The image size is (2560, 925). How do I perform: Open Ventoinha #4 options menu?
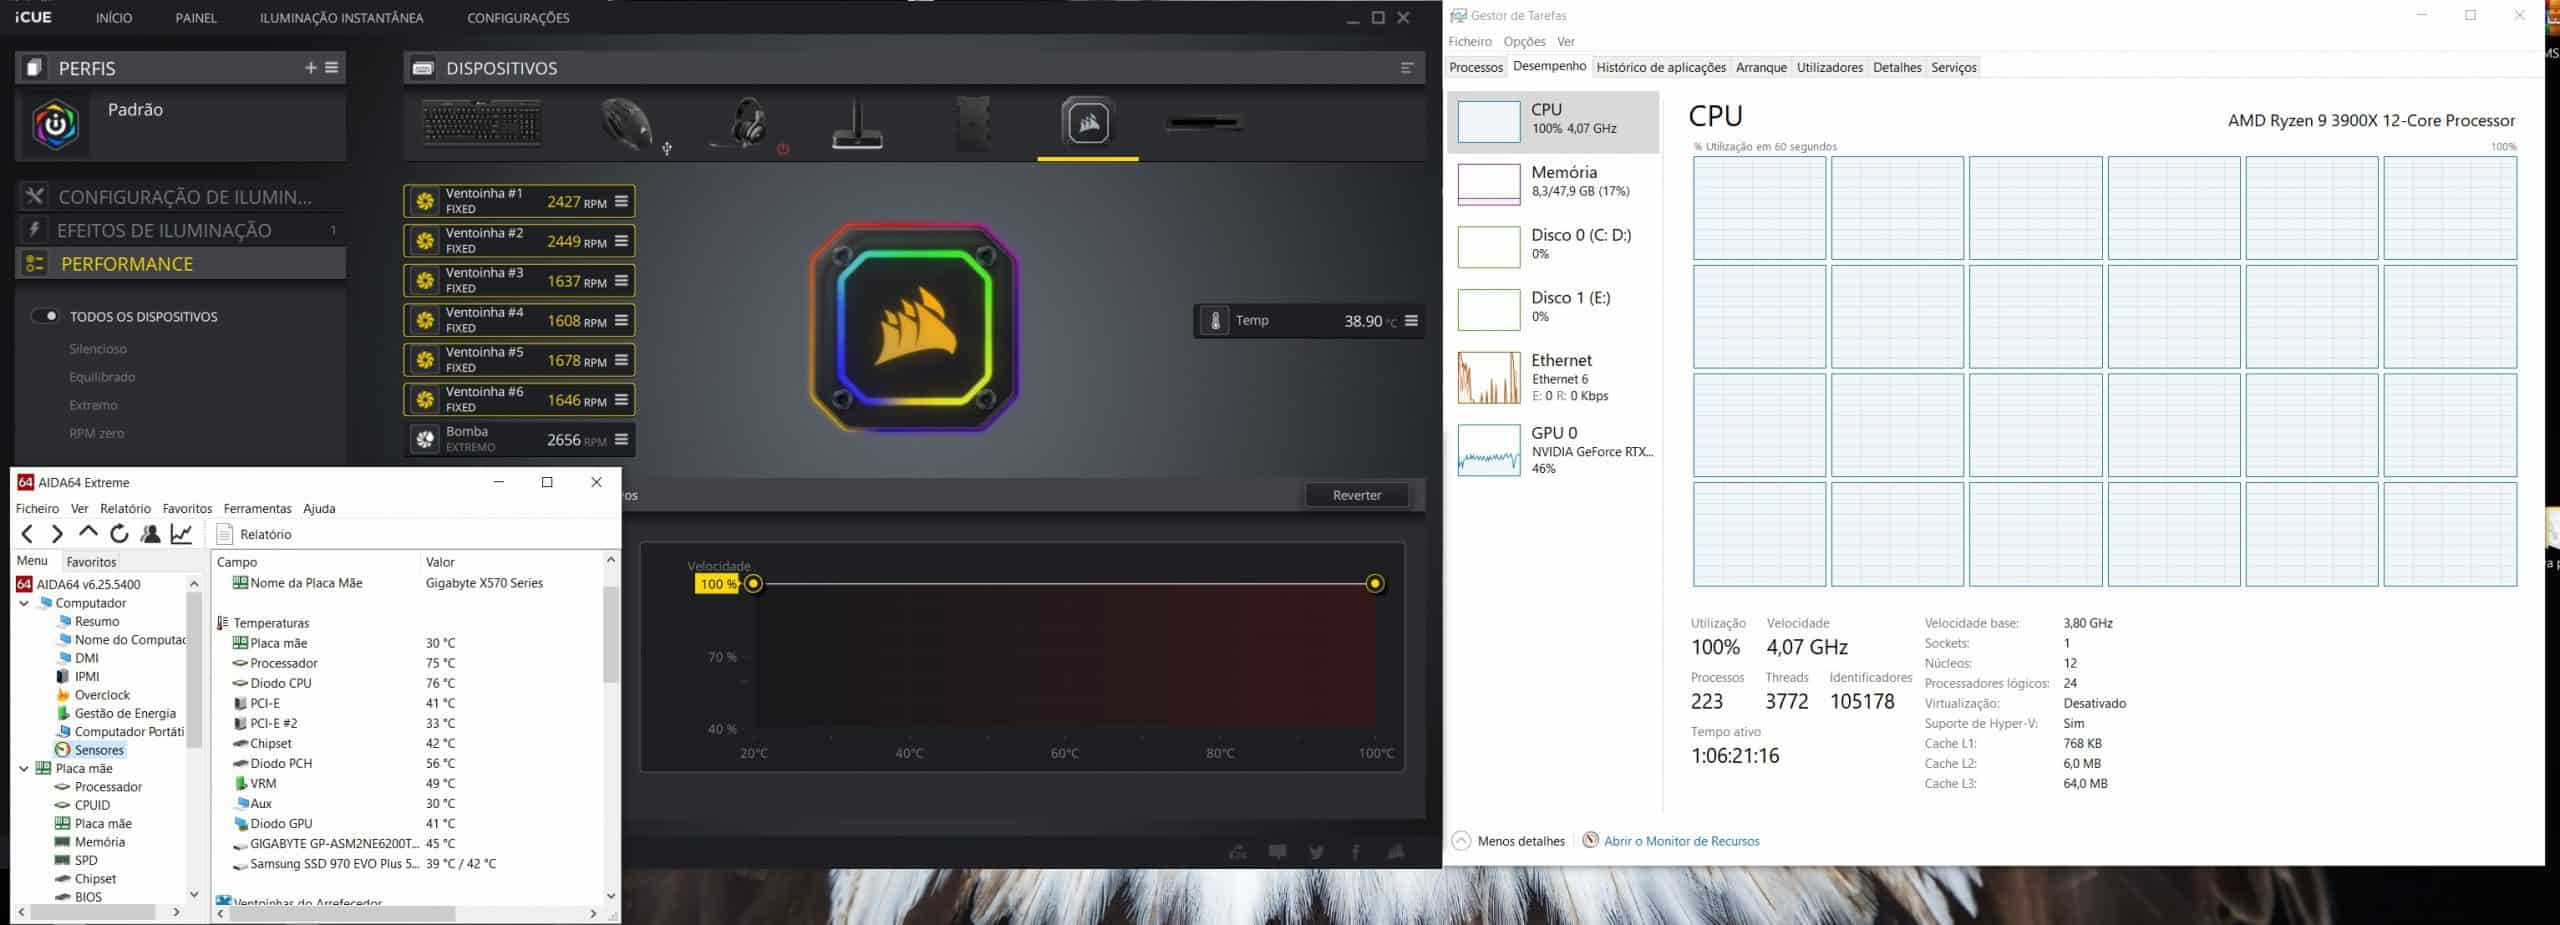tap(621, 320)
